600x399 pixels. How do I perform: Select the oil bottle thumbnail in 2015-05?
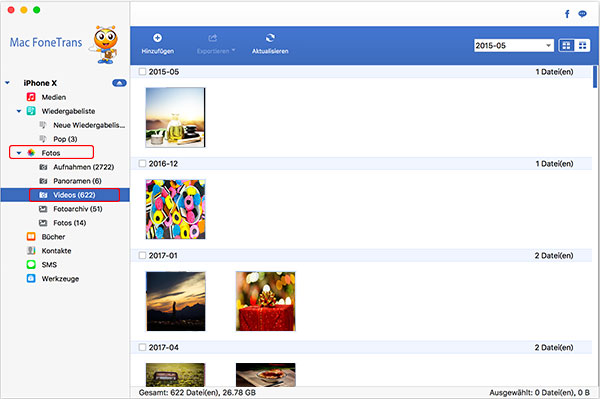point(175,117)
